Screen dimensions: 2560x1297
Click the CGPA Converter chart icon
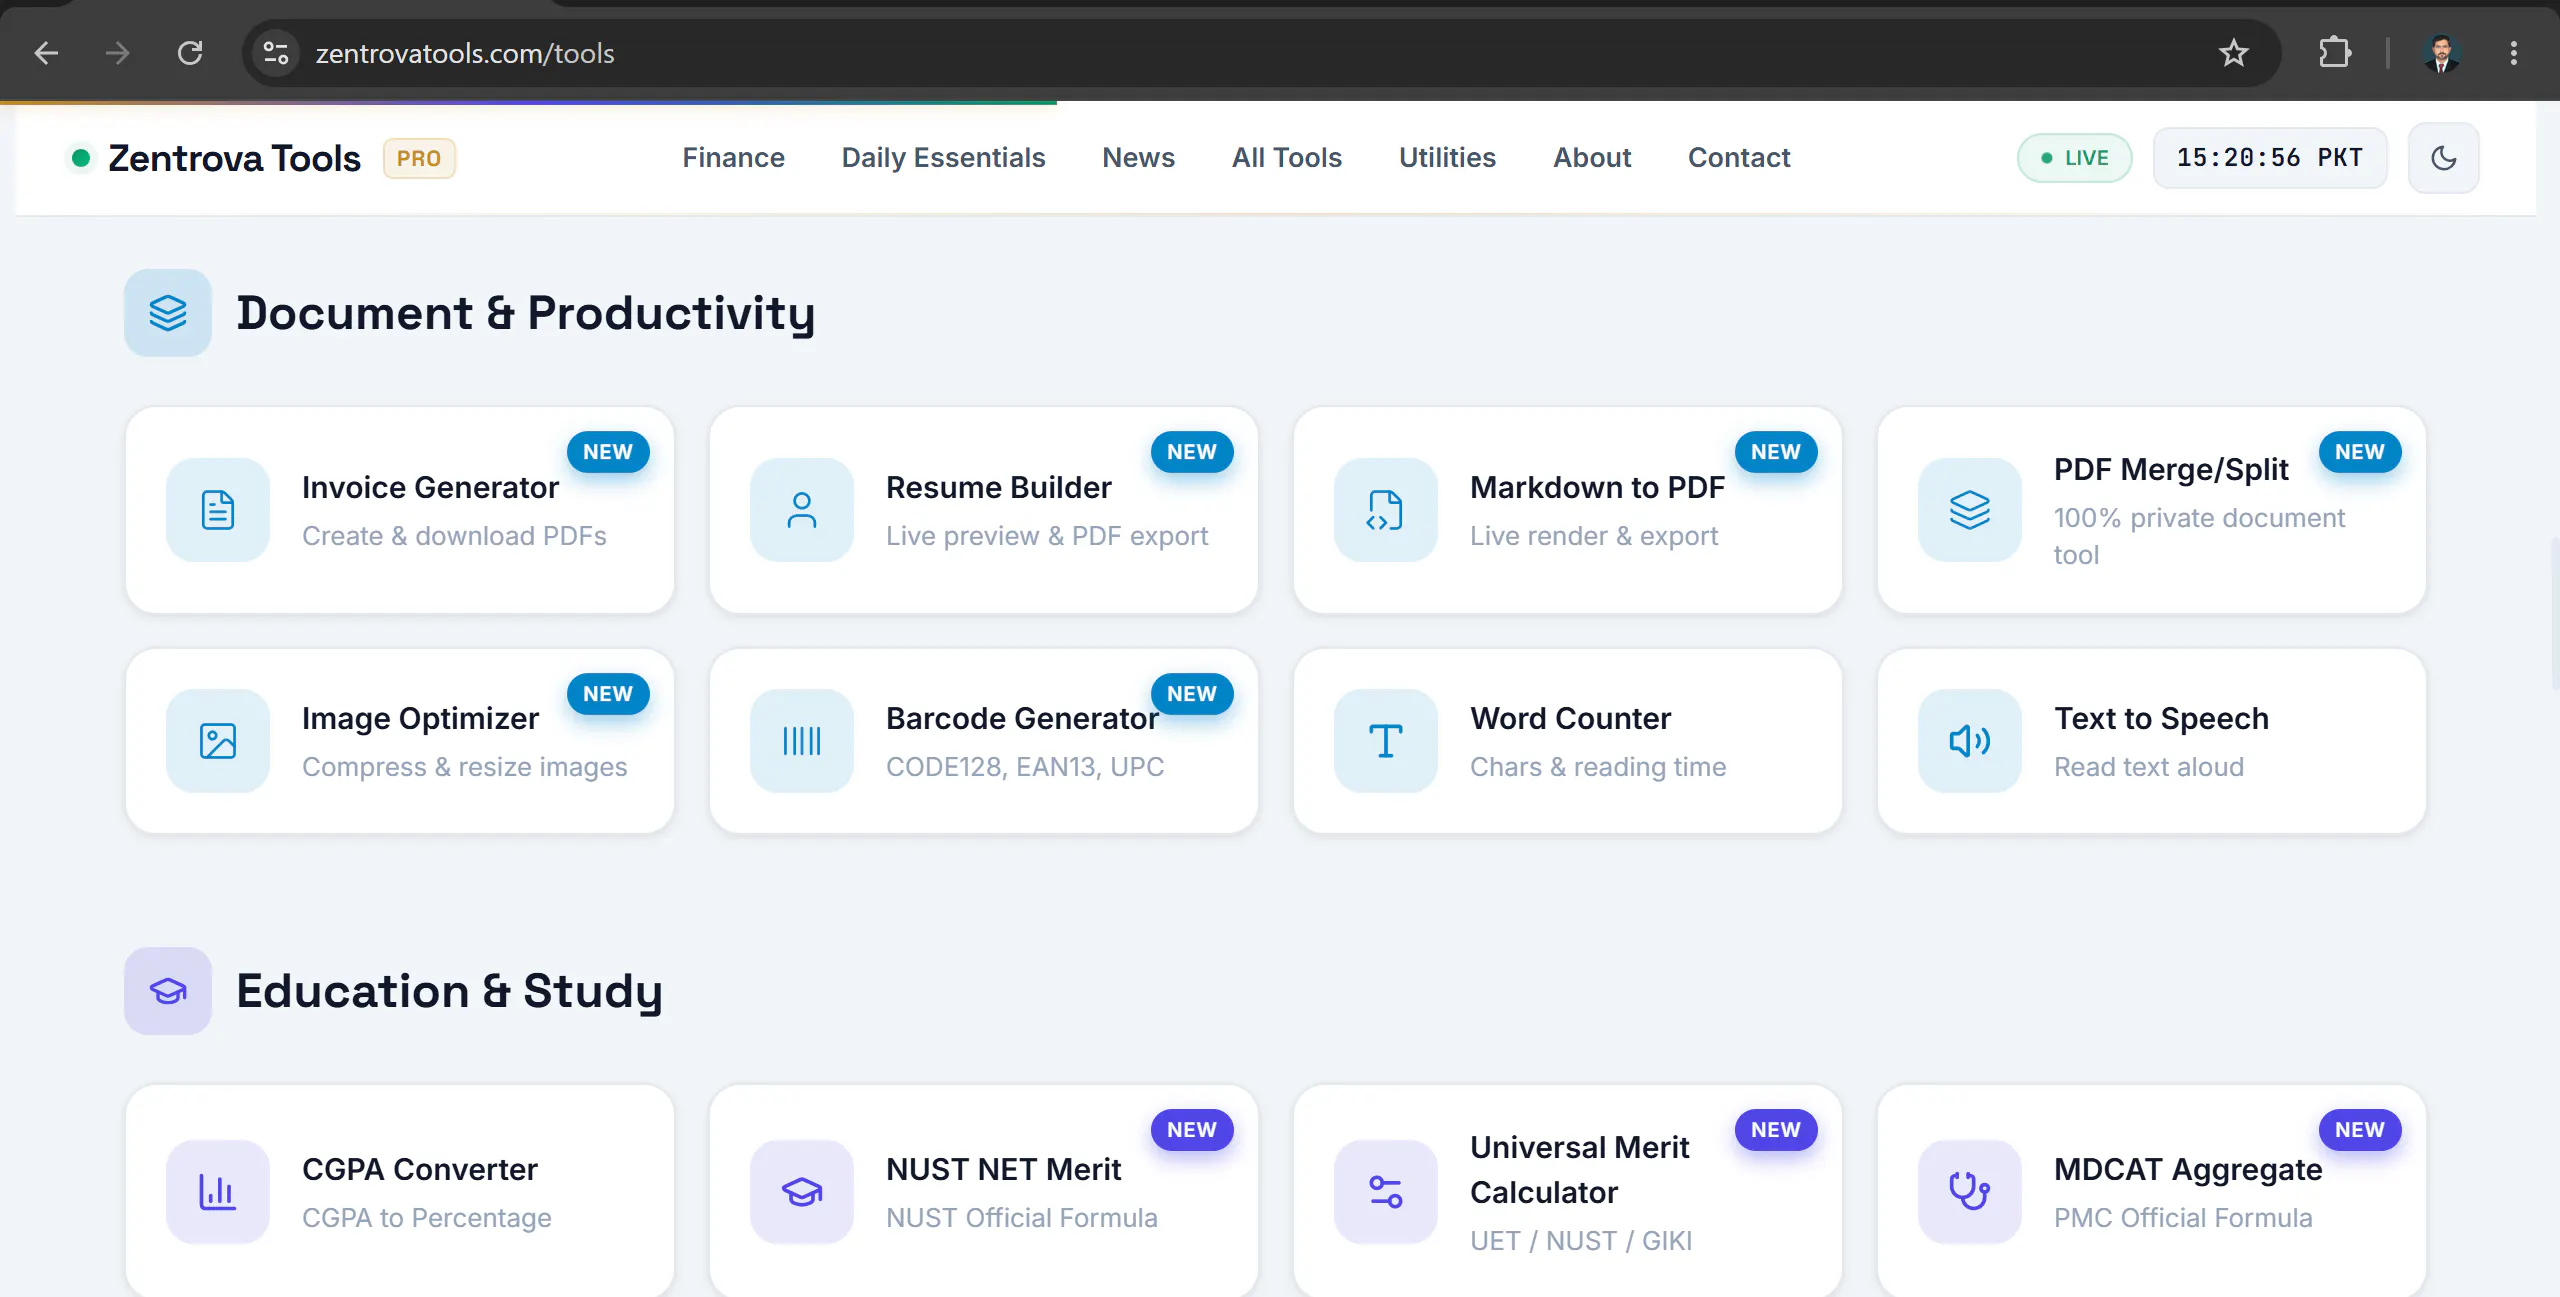tap(218, 1192)
